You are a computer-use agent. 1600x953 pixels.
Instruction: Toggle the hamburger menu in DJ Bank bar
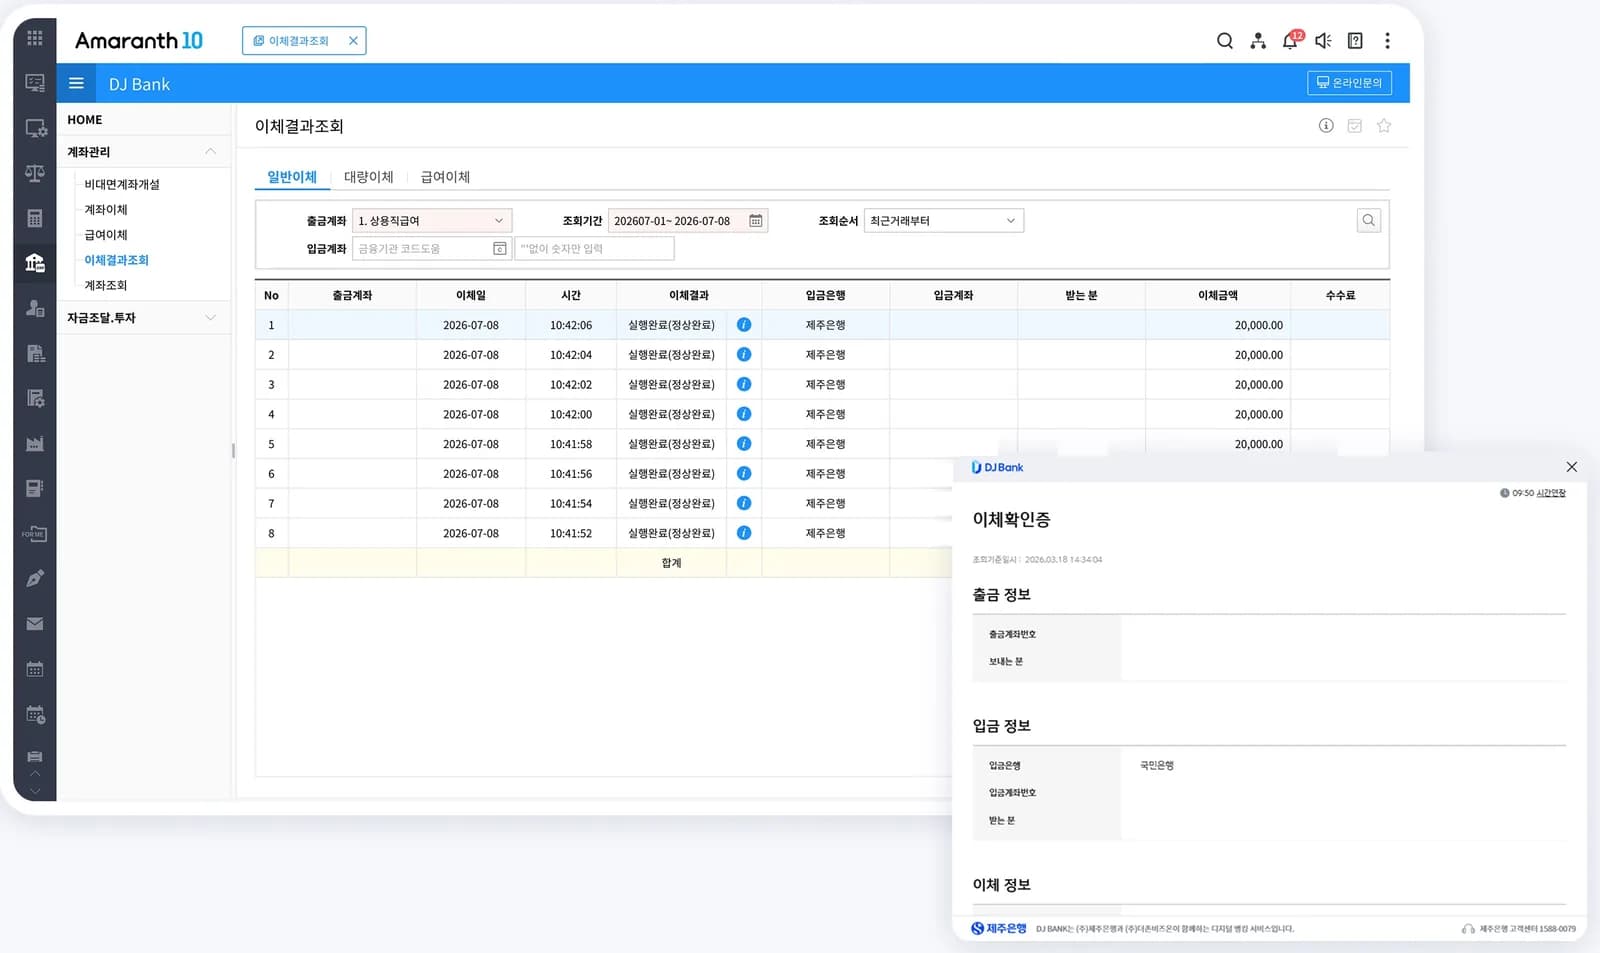pos(76,84)
